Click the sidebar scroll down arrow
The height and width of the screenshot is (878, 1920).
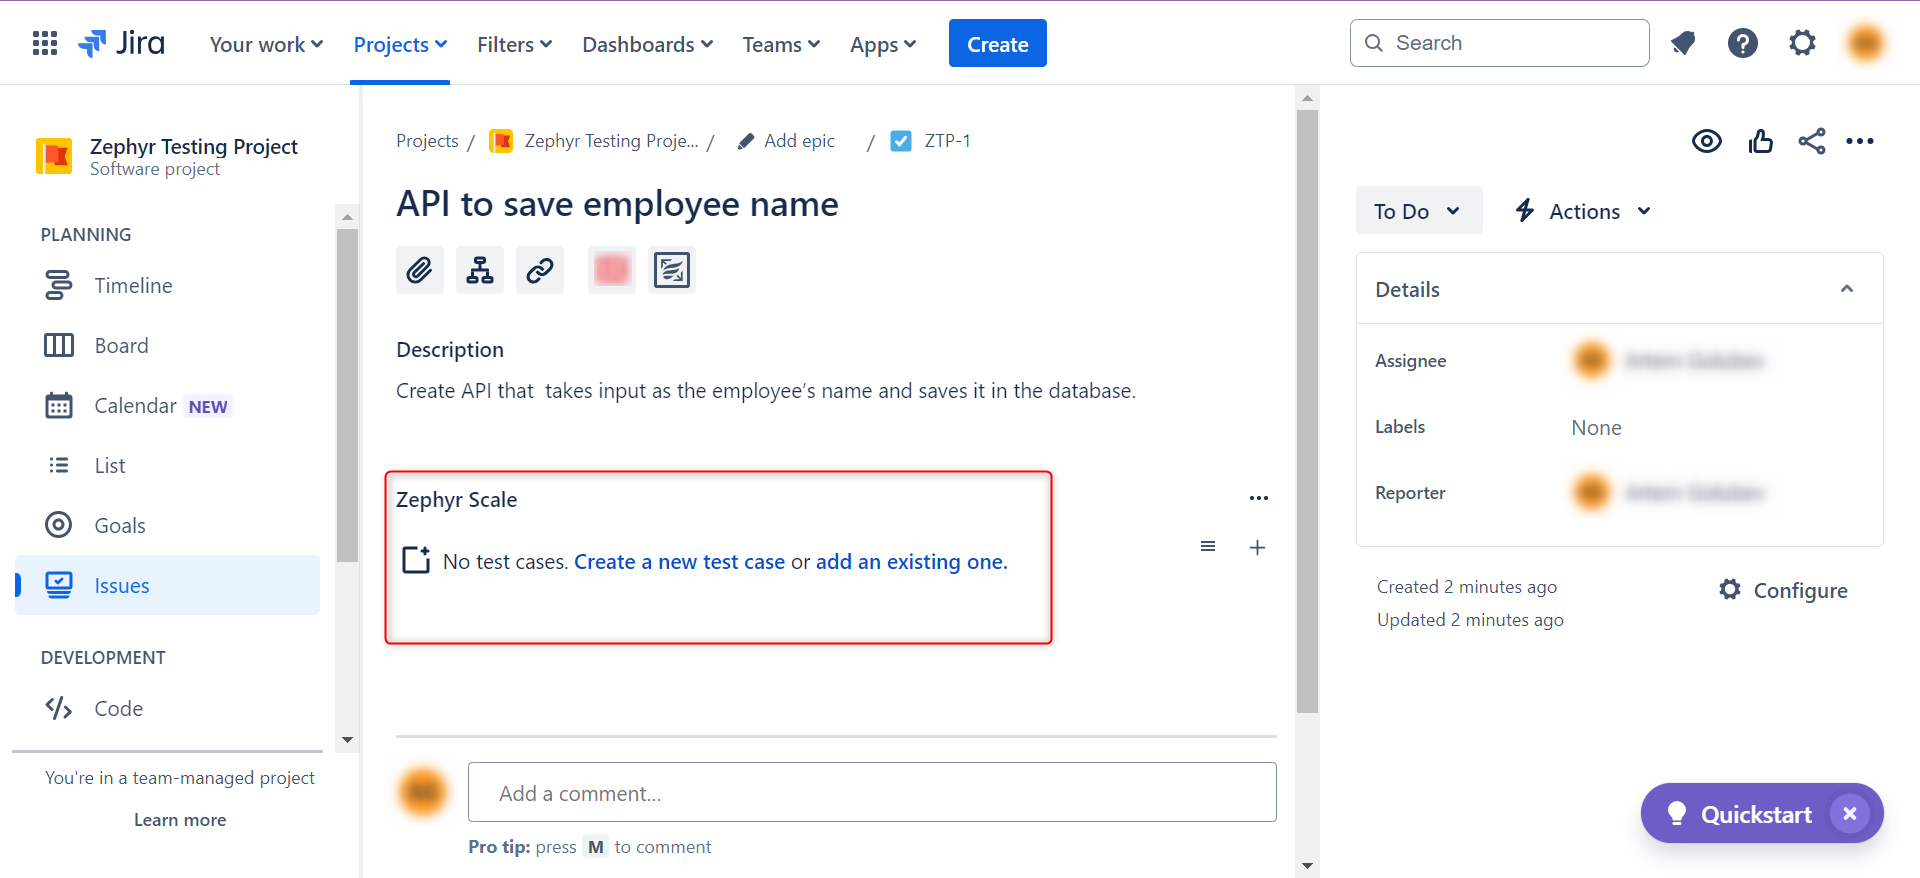(347, 740)
